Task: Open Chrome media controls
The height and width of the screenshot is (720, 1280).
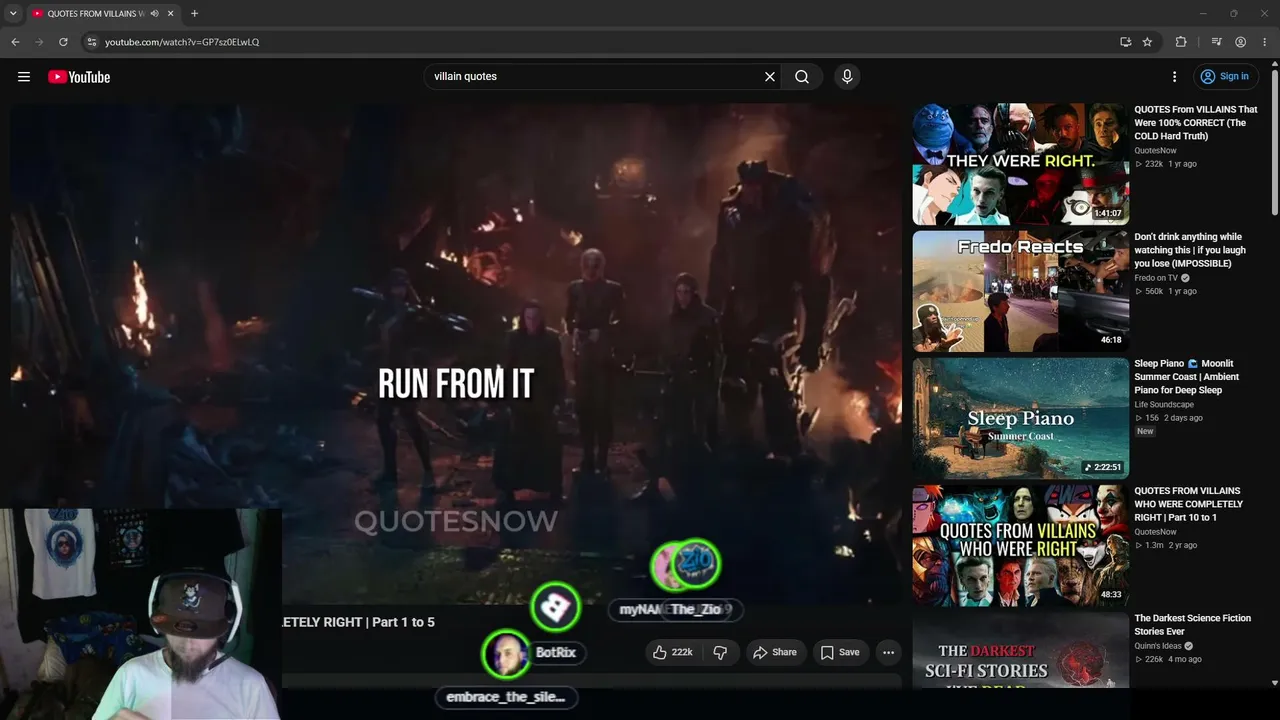Action: click(1216, 42)
